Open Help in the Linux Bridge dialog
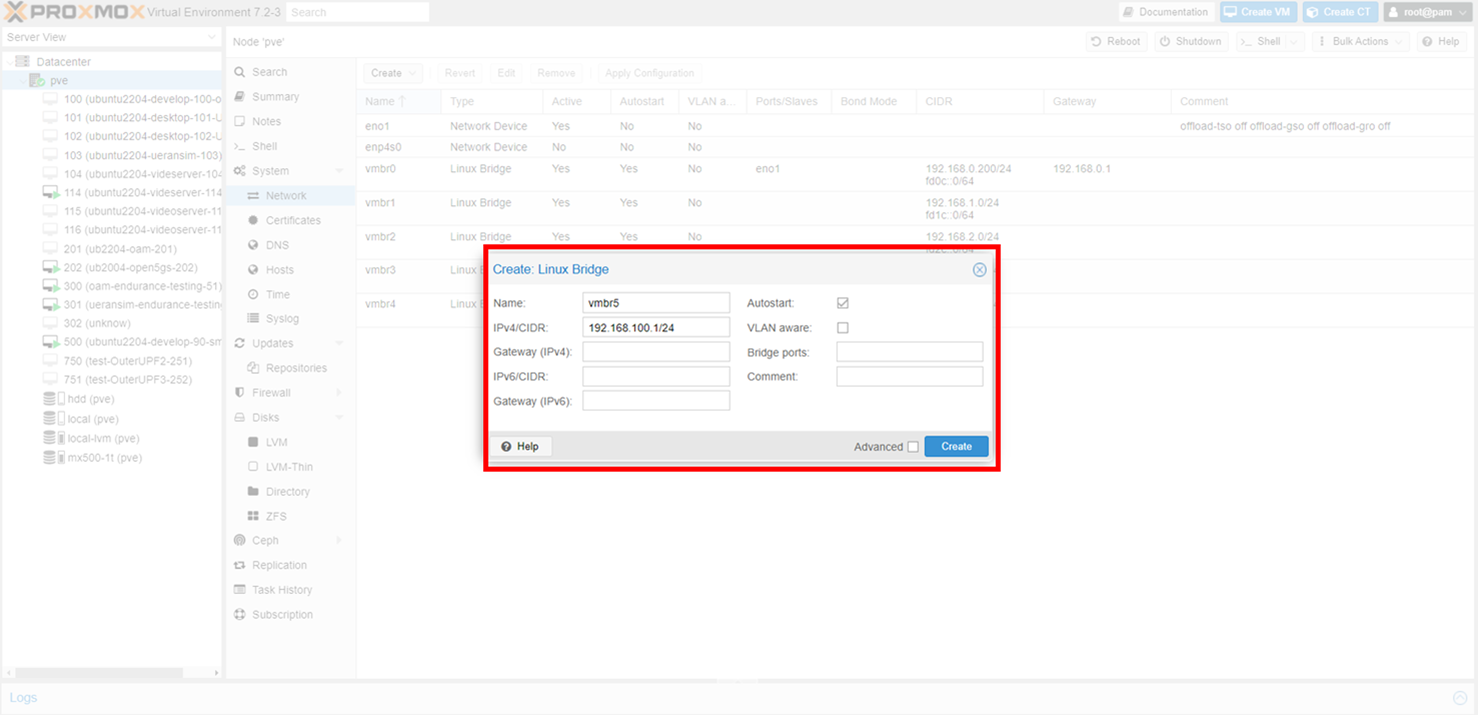The height and width of the screenshot is (715, 1478). pos(521,447)
